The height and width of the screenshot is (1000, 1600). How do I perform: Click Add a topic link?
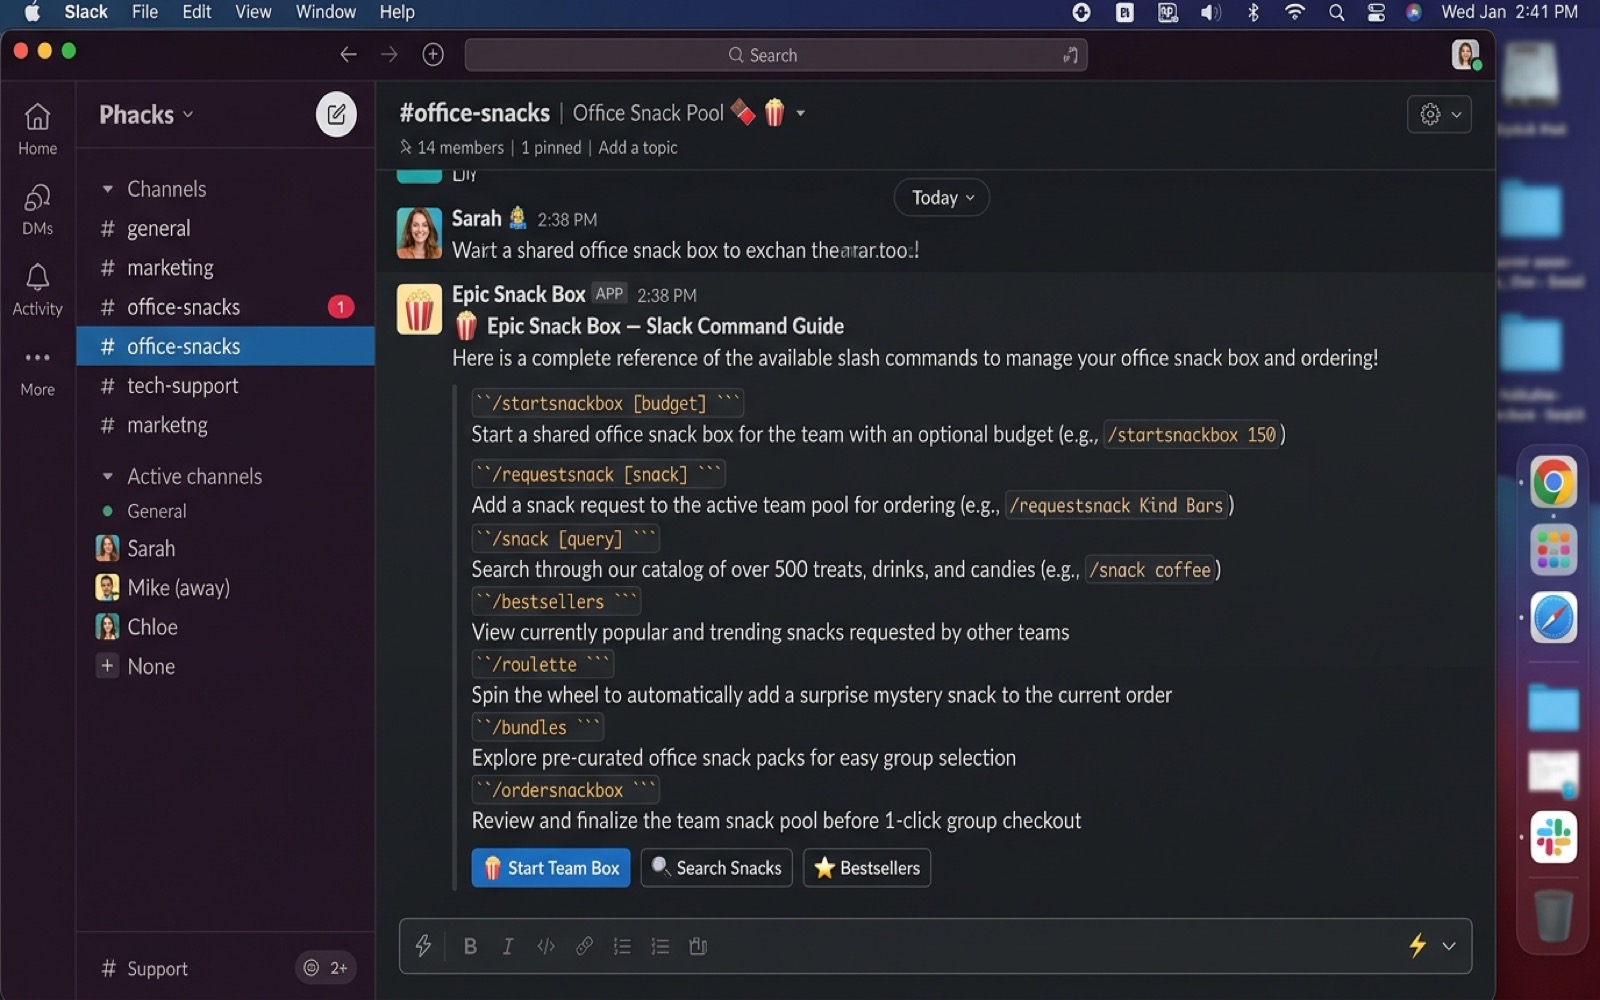point(638,147)
